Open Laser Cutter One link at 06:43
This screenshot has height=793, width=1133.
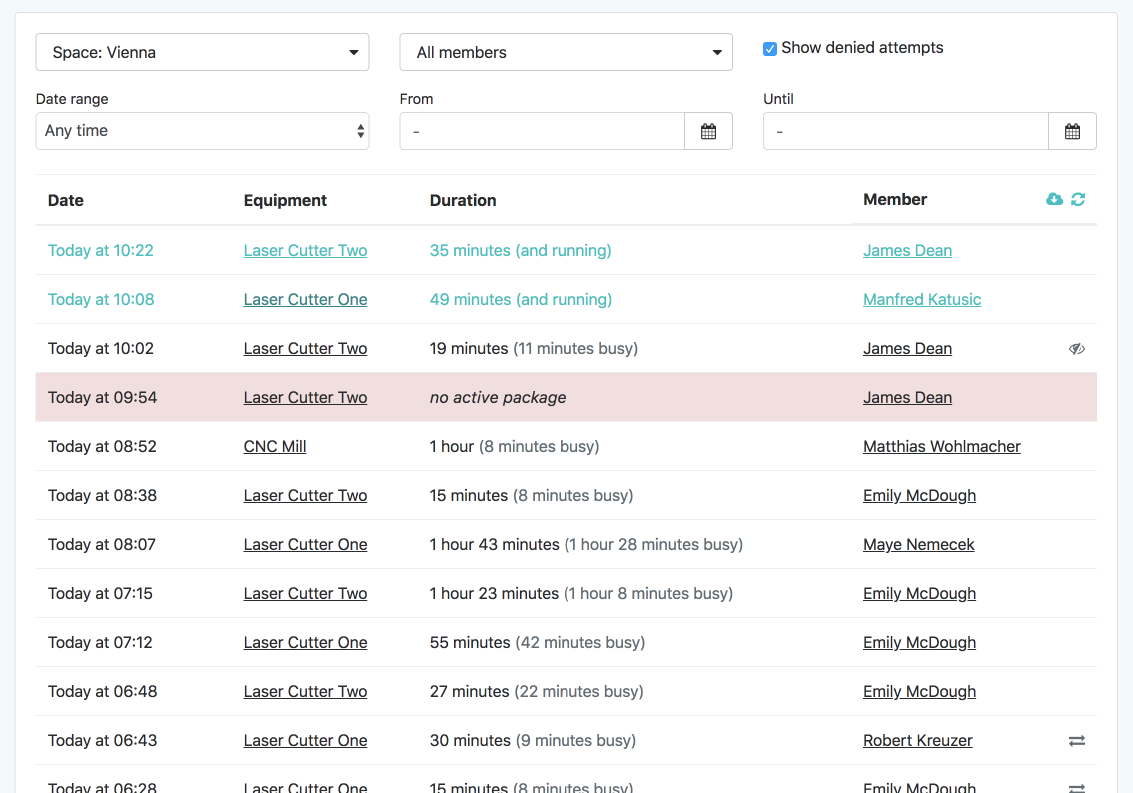tap(305, 740)
